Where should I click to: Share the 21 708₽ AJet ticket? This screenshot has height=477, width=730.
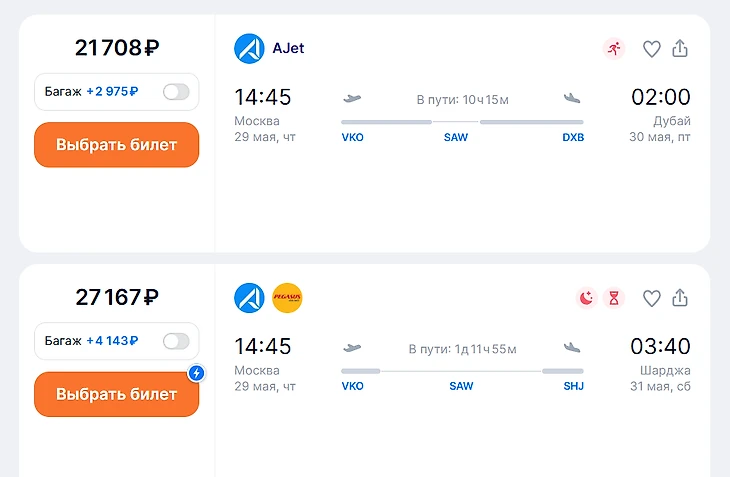680,48
